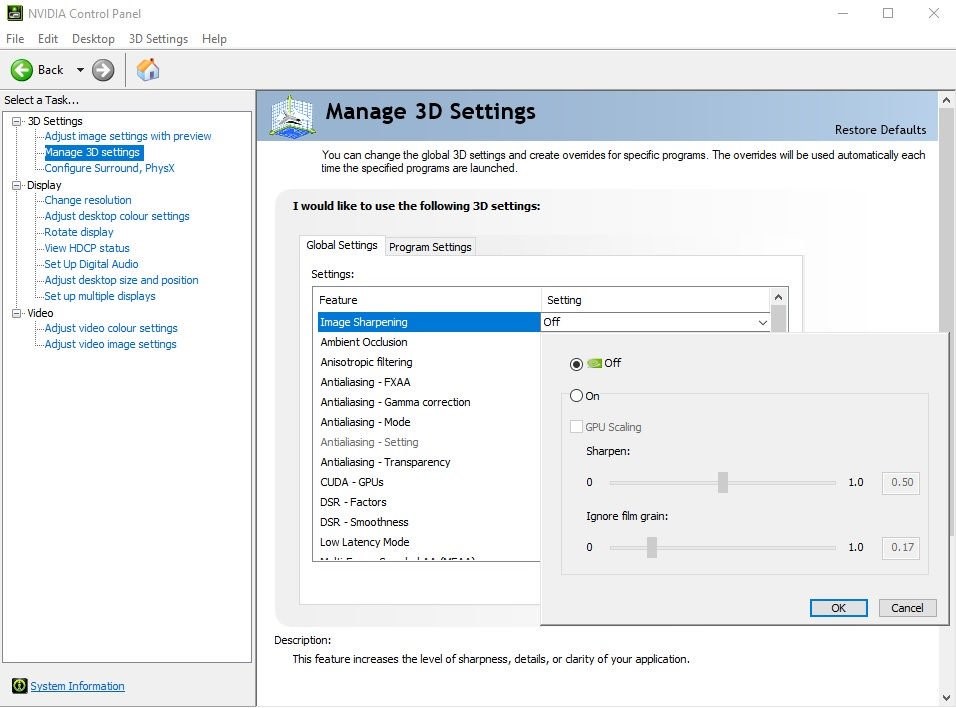Click the settings list scroll up arrow
This screenshot has width=956, height=708.
tap(778, 298)
